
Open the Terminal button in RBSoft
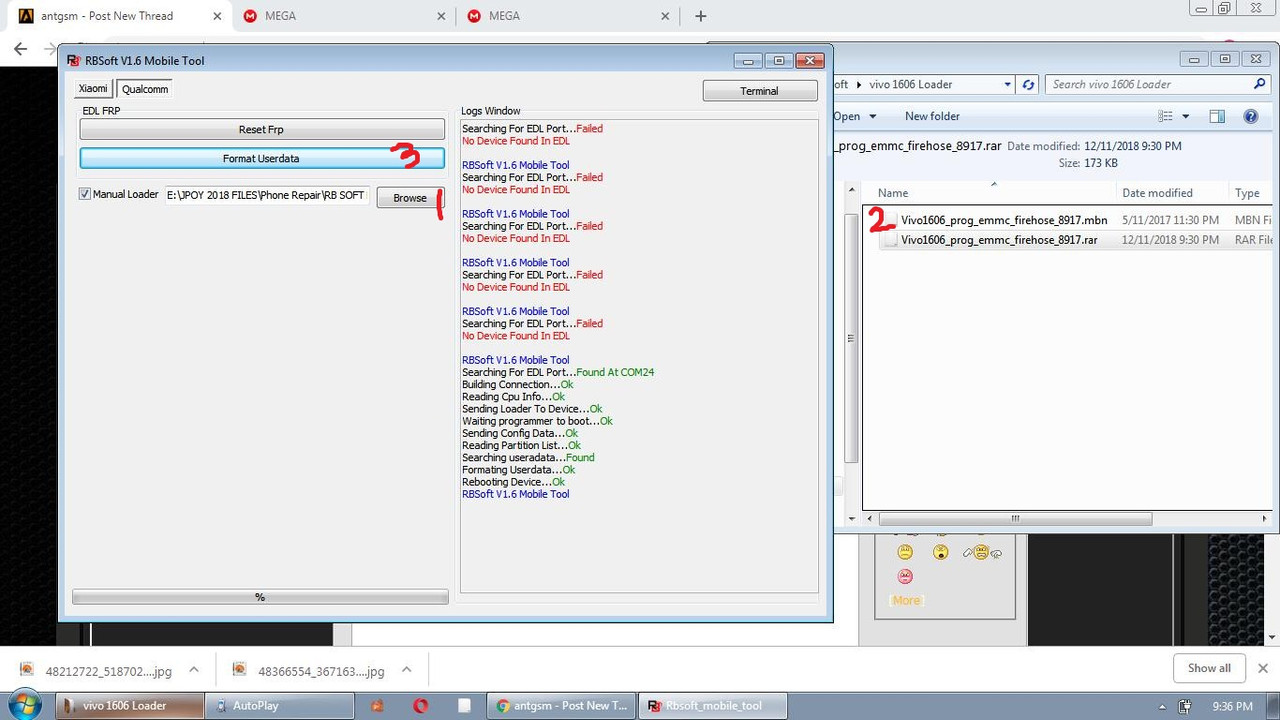759,91
